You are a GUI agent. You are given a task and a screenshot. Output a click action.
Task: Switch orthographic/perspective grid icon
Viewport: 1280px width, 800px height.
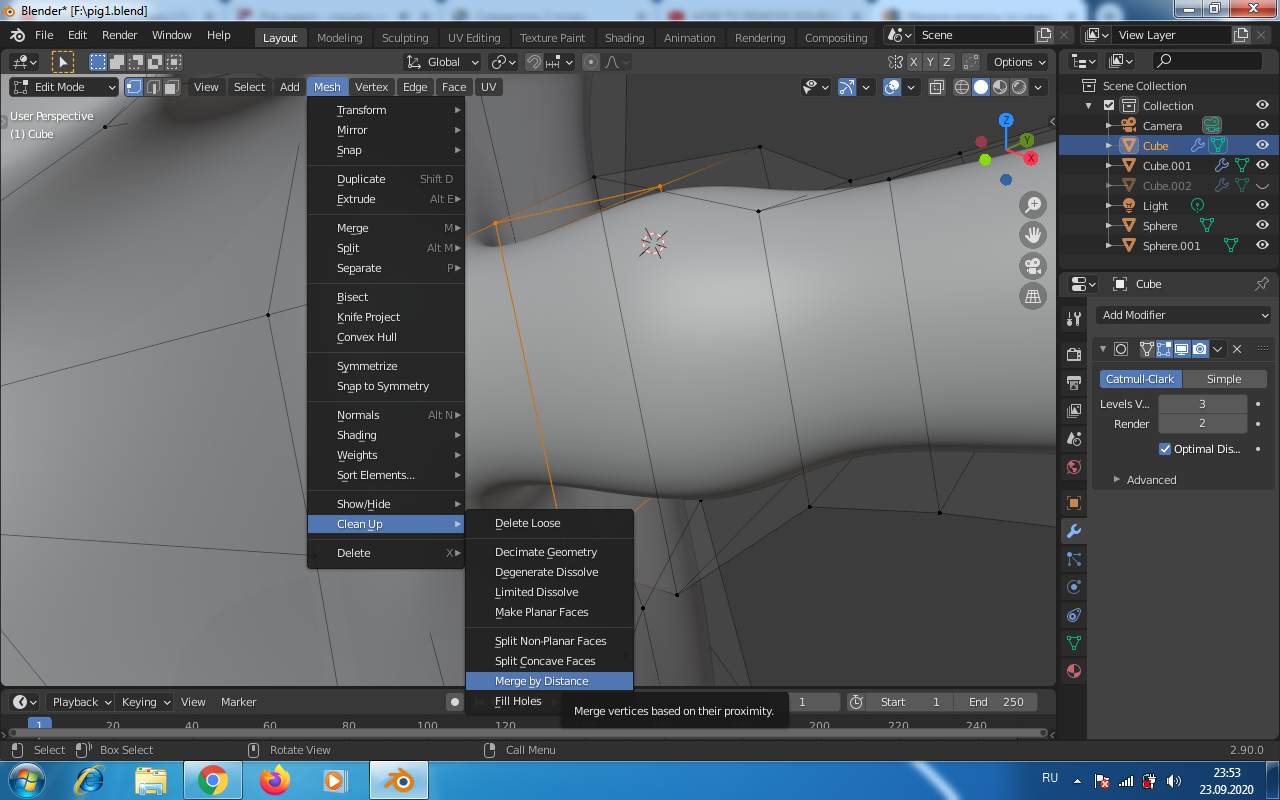(x=1033, y=296)
